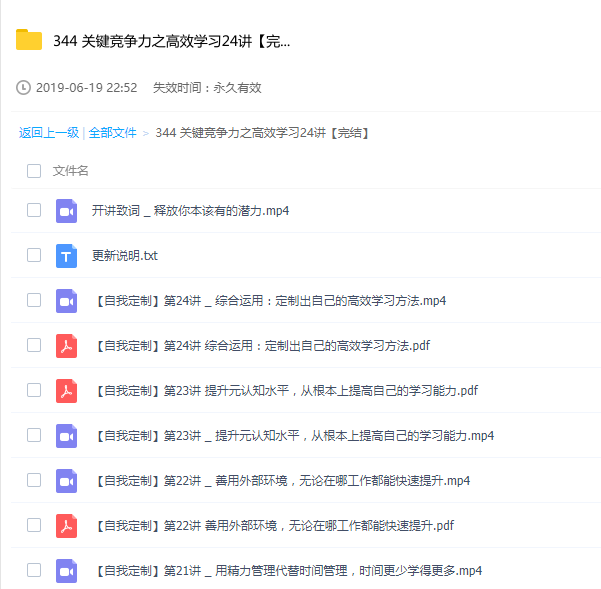Viewport: 601px width, 589px height.
Task: Click folder title 344 关键竞争力之高效学习24讲【完...
Action: tap(171, 41)
